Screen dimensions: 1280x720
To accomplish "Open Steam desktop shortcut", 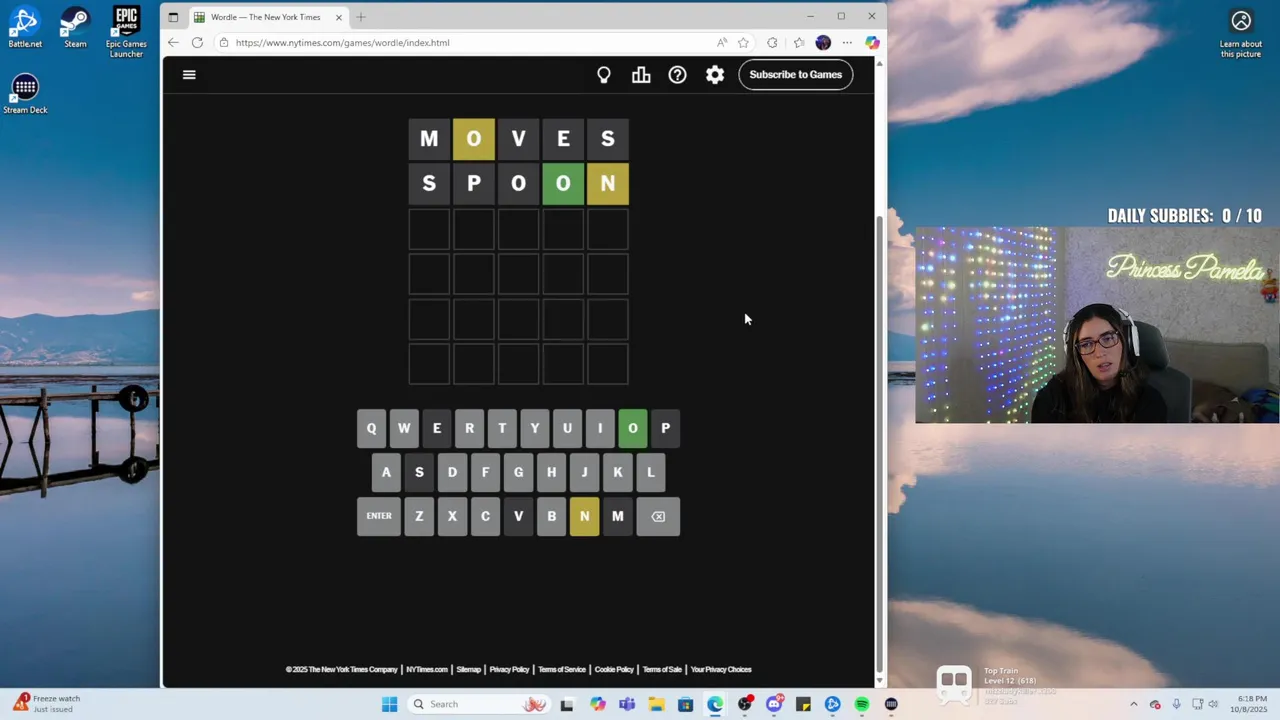I will (x=75, y=27).
